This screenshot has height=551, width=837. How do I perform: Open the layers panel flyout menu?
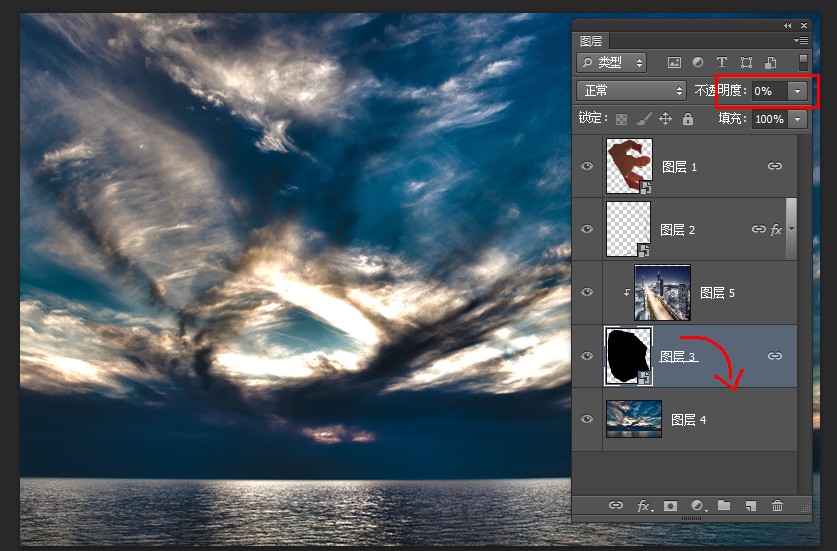tap(800, 41)
